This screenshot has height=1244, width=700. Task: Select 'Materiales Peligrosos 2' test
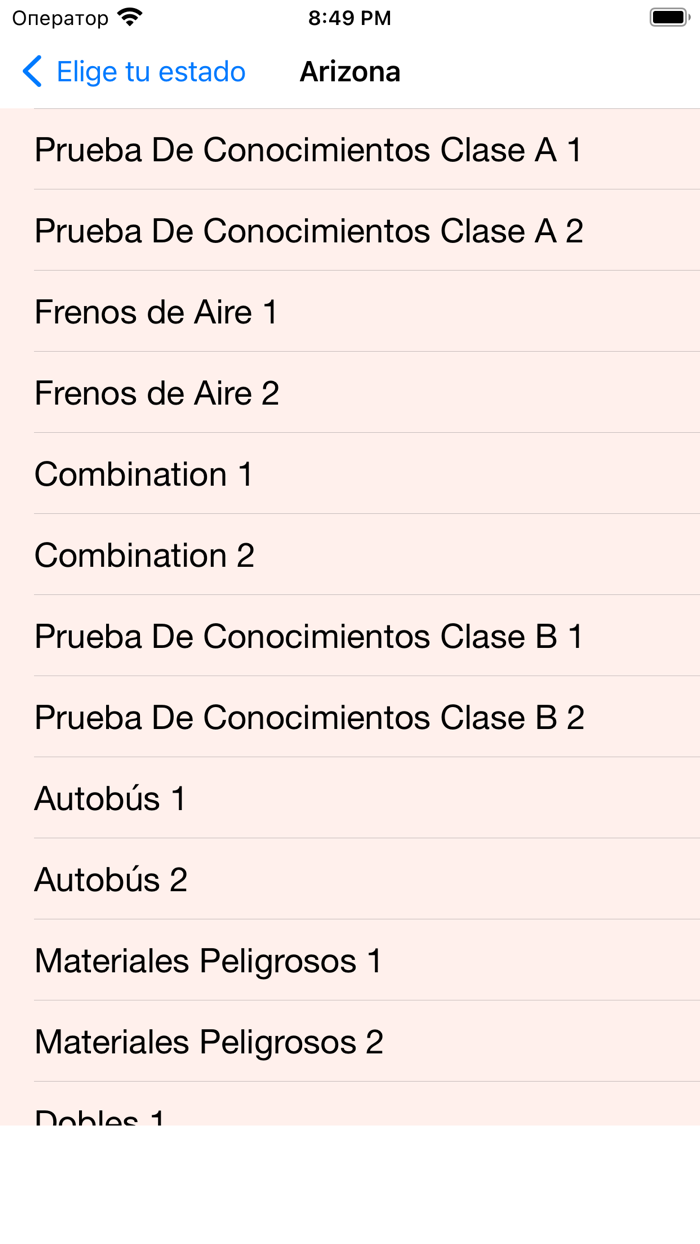coord(207,1041)
